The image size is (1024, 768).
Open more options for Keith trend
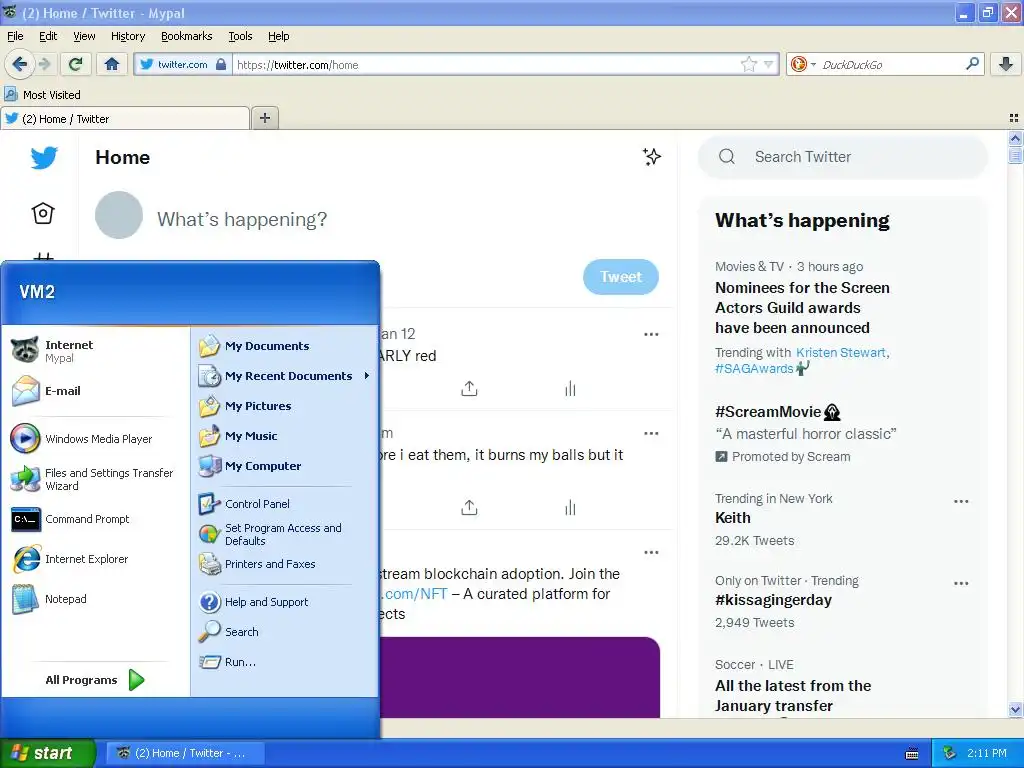[x=961, y=502]
